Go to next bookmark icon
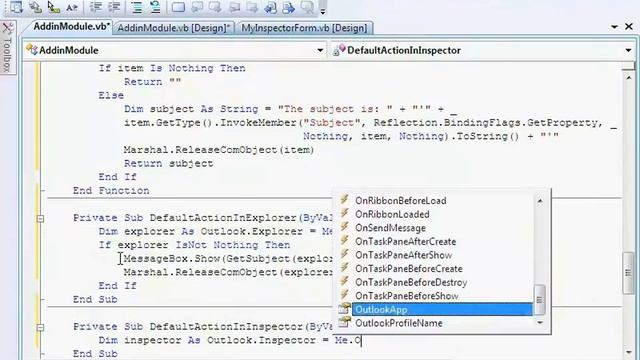Viewport: 640px width, 360px height. coord(215,7)
